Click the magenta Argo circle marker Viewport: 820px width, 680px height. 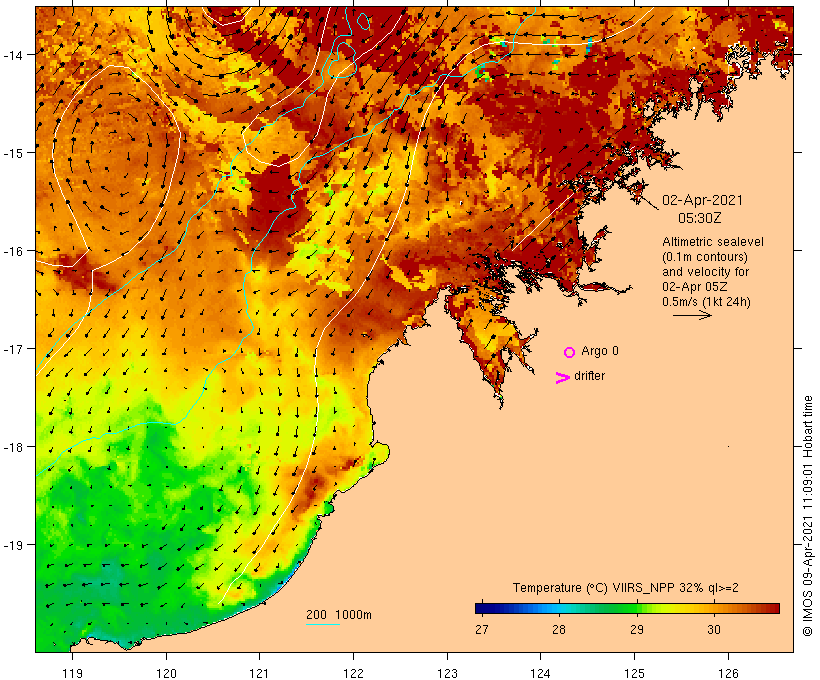coord(570,353)
